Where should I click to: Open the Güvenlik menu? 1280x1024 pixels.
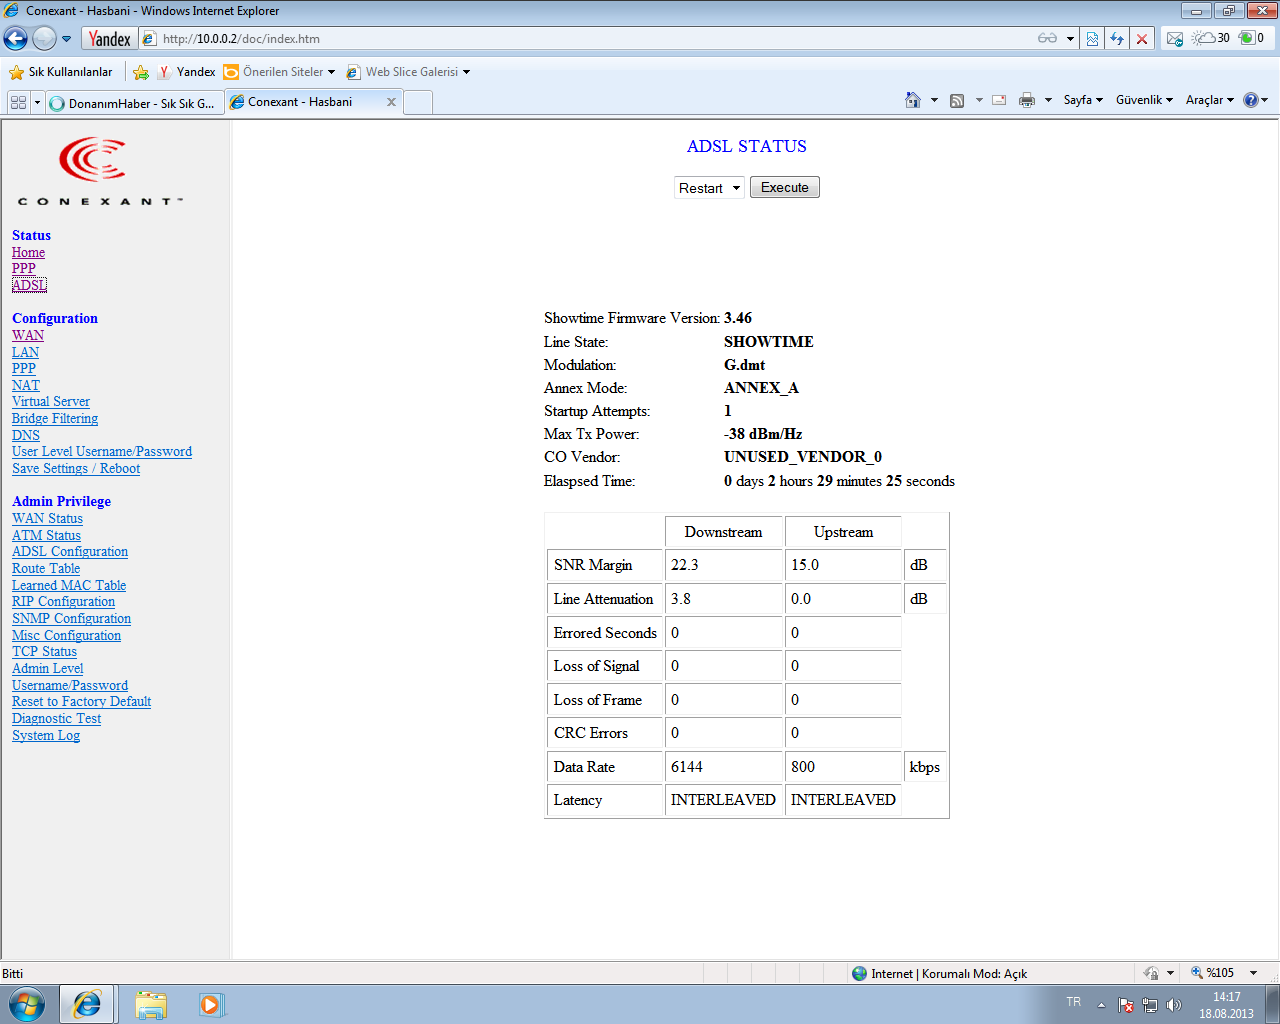(1143, 100)
